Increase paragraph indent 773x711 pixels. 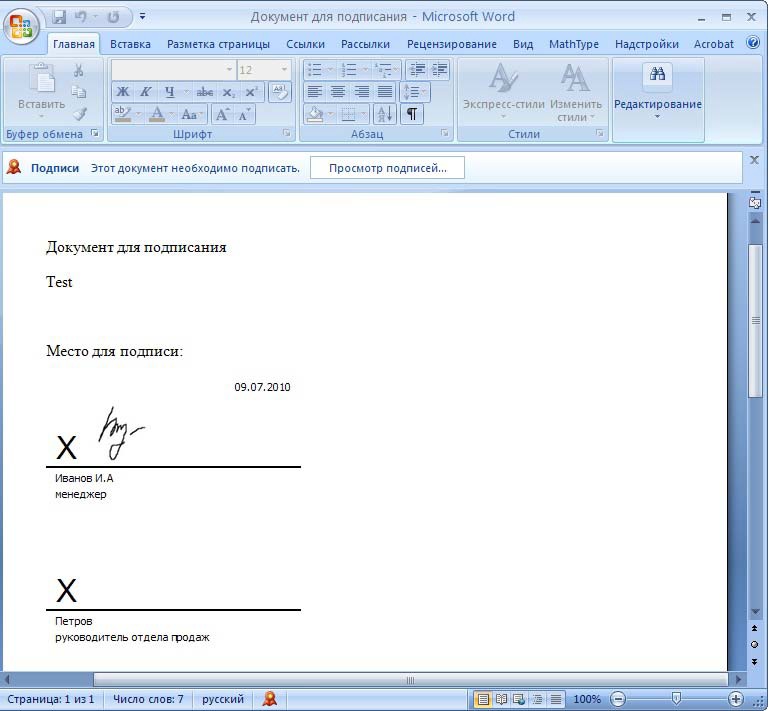(x=439, y=70)
